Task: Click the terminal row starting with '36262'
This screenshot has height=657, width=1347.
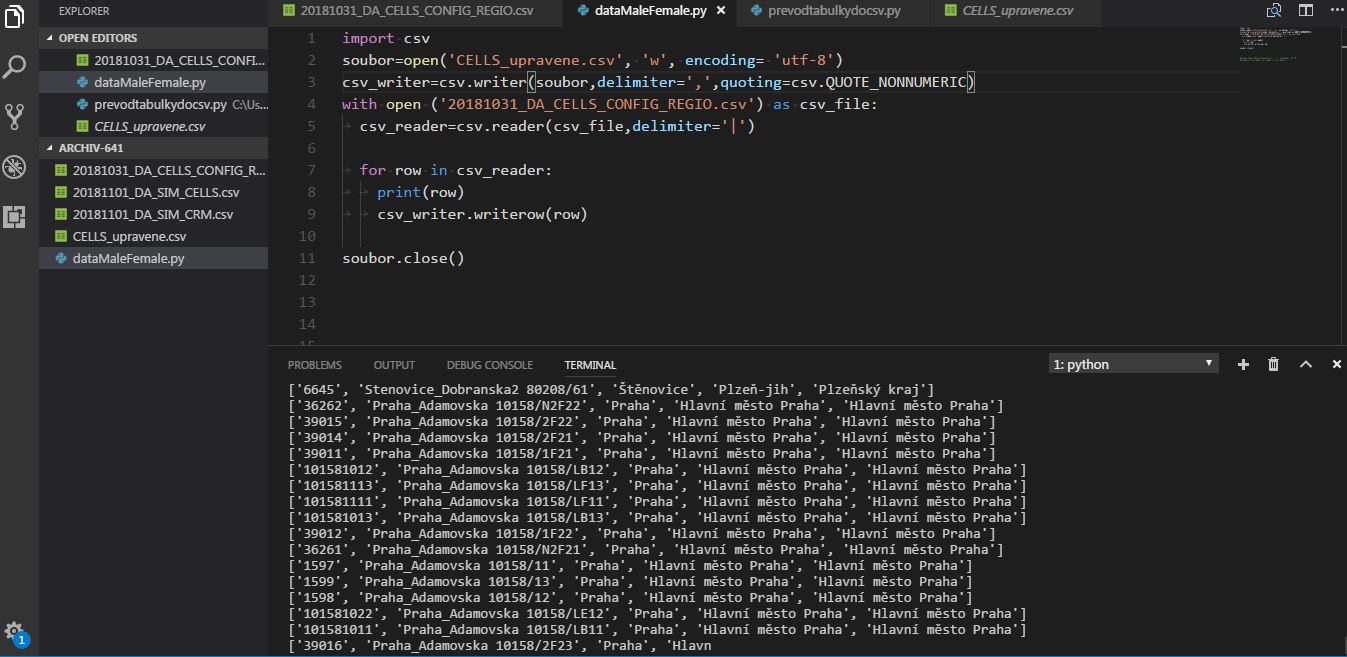Action: click(x=646, y=405)
